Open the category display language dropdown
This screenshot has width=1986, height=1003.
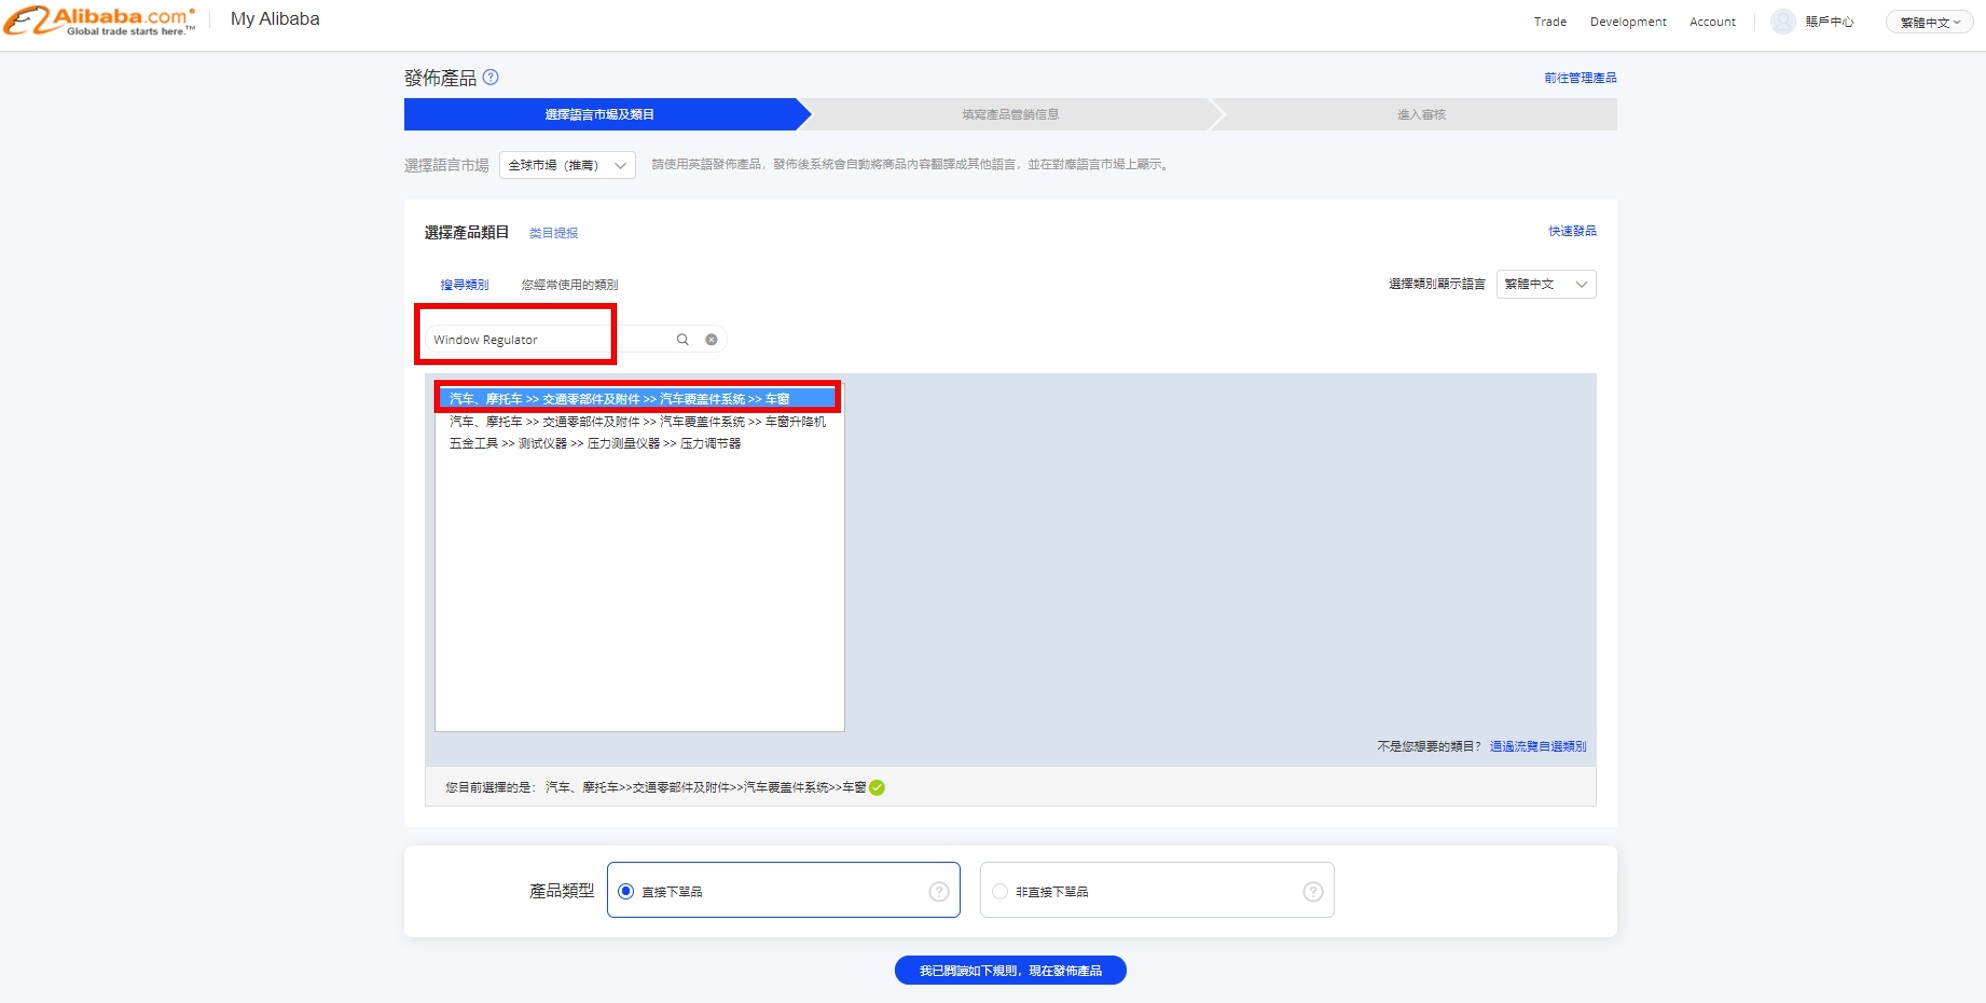(1545, 284)
